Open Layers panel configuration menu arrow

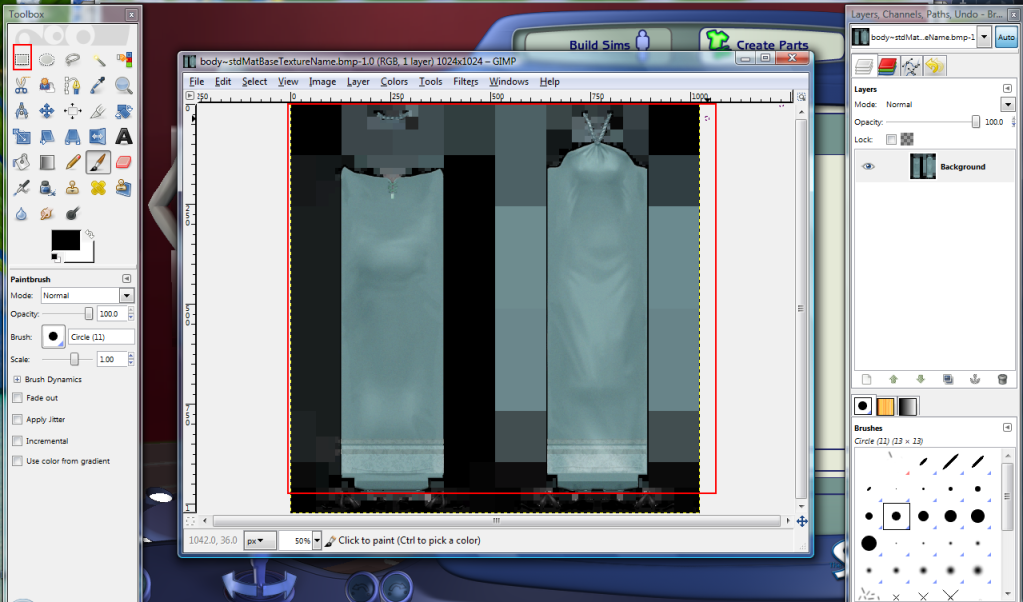1008,89
